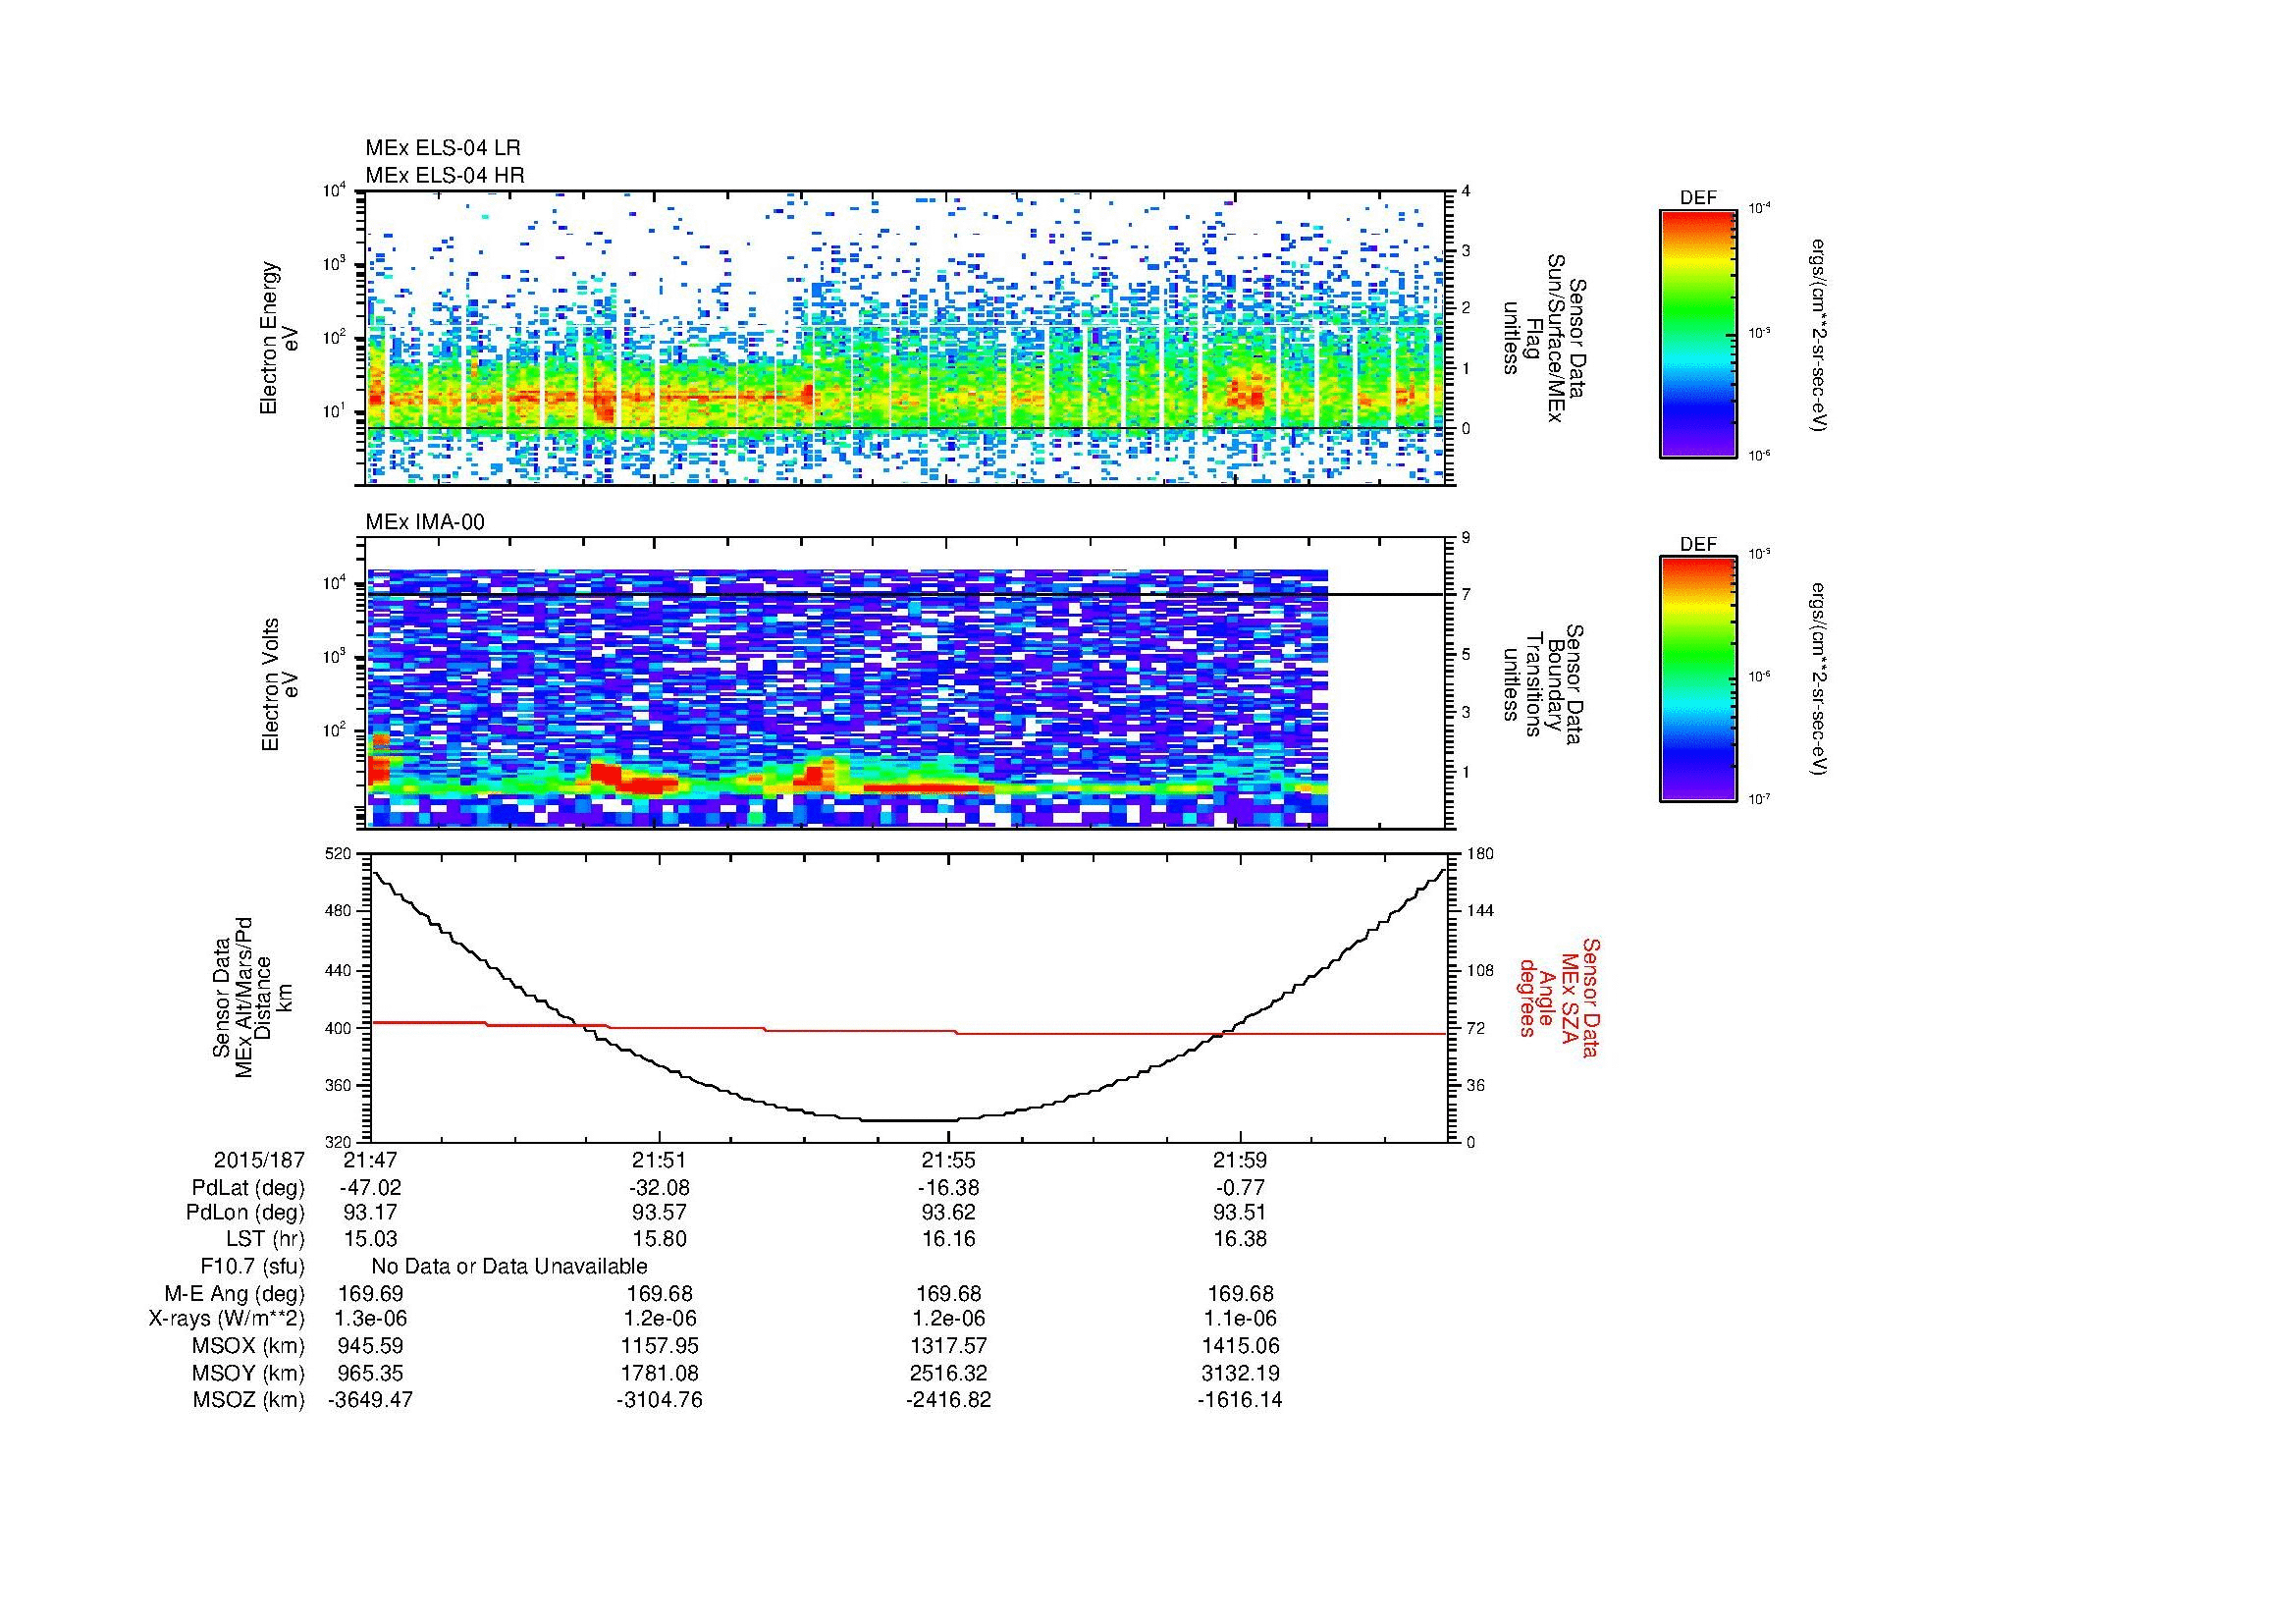Click the 21:59 time tick label
Viewport: 2296px width, 1623px height.
coord(1240,1161)
